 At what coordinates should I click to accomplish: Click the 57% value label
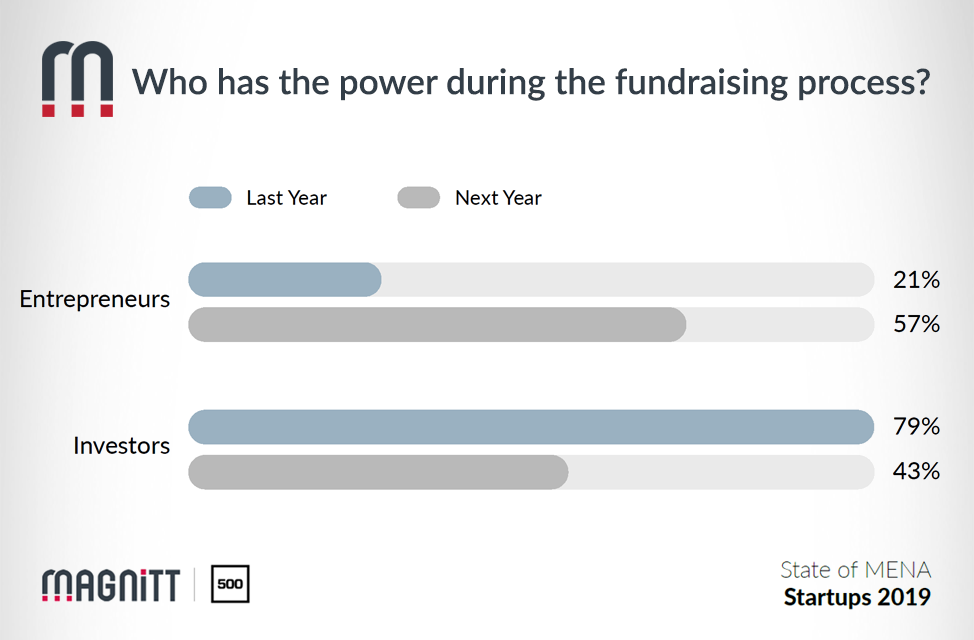pos(916,325)
